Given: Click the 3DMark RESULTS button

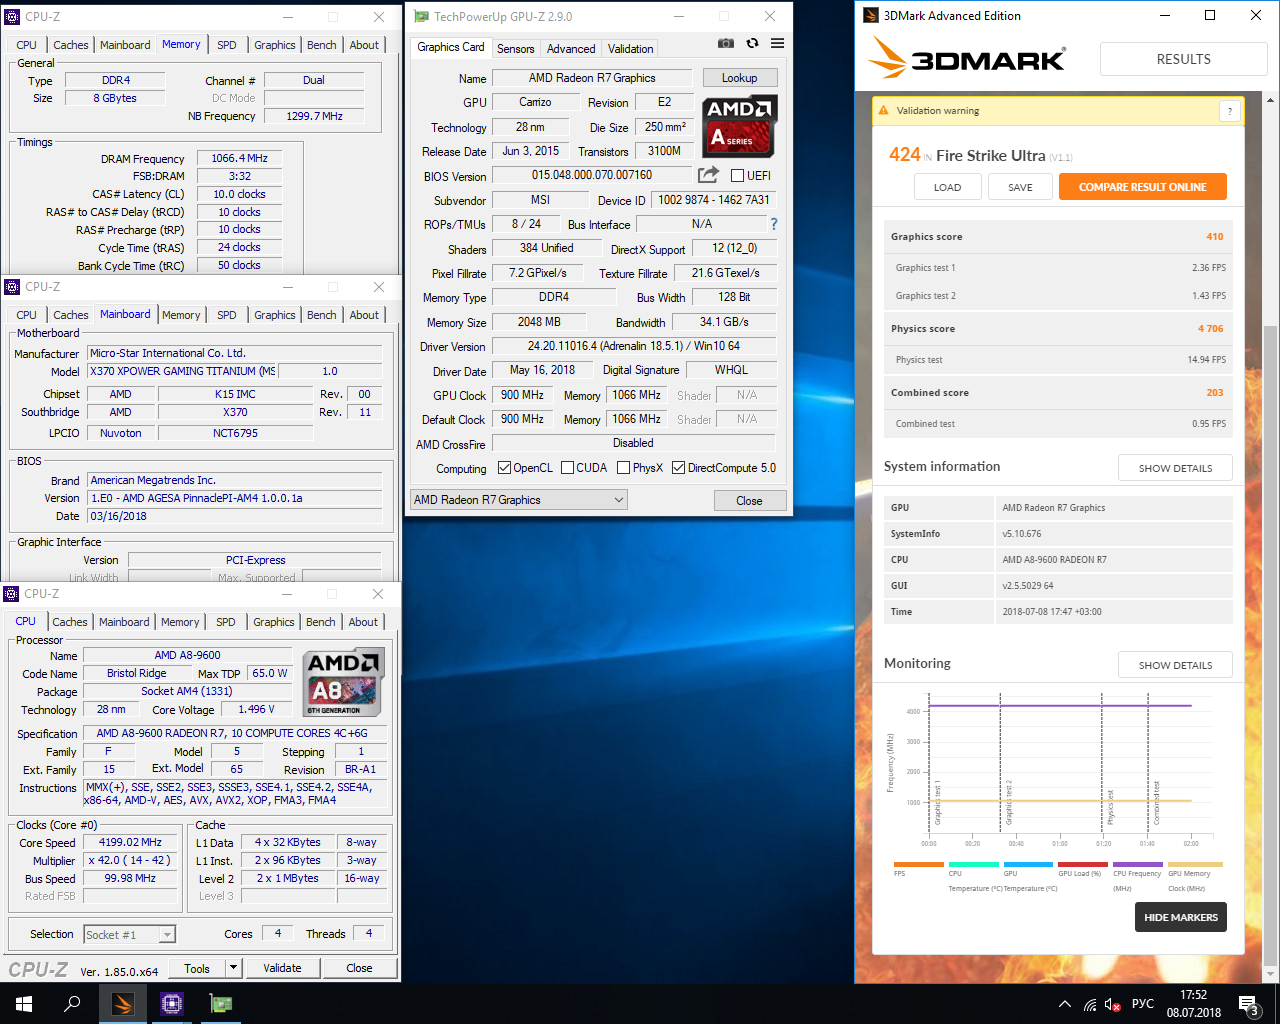Looking at the screenshot, I should (1184, 59).
